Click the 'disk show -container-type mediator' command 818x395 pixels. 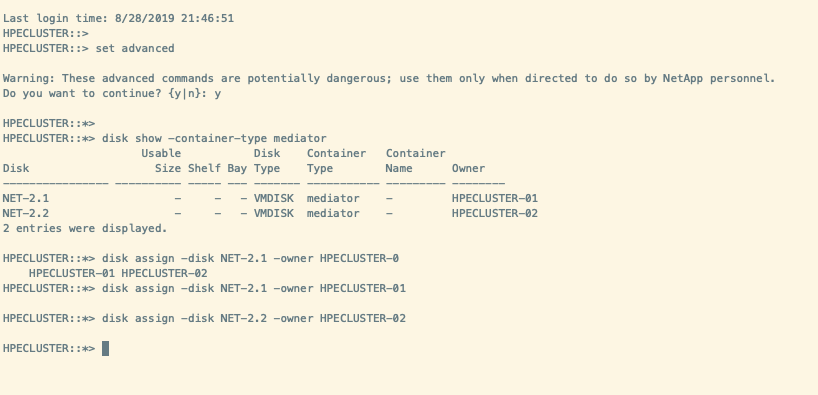214,138
